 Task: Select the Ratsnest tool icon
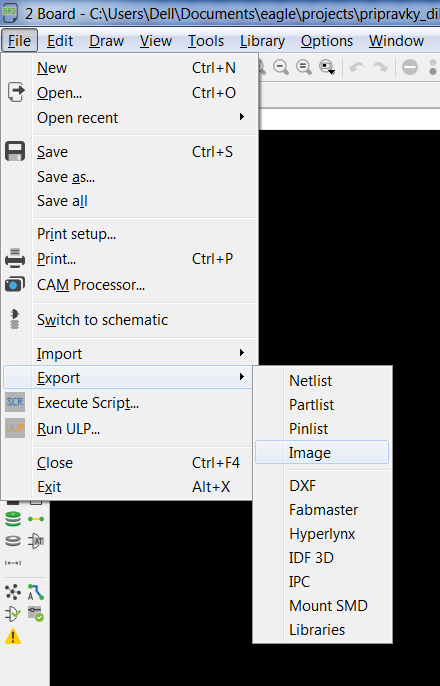tap(13, 592)
